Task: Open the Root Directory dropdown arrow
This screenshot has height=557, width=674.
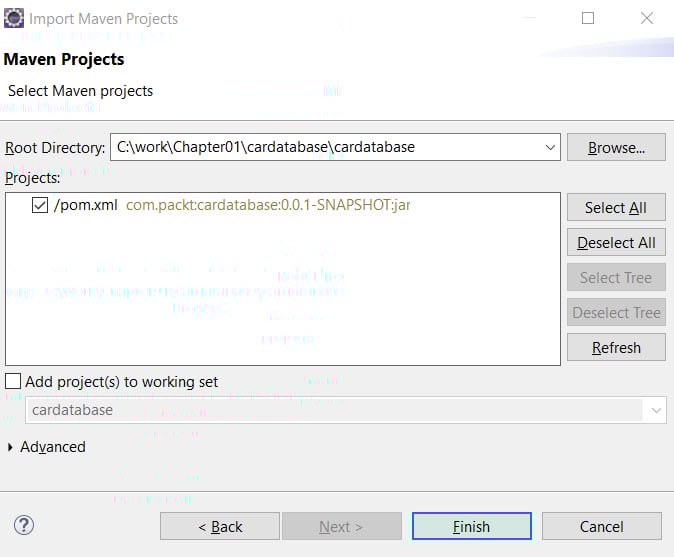Action: [550, 147]
